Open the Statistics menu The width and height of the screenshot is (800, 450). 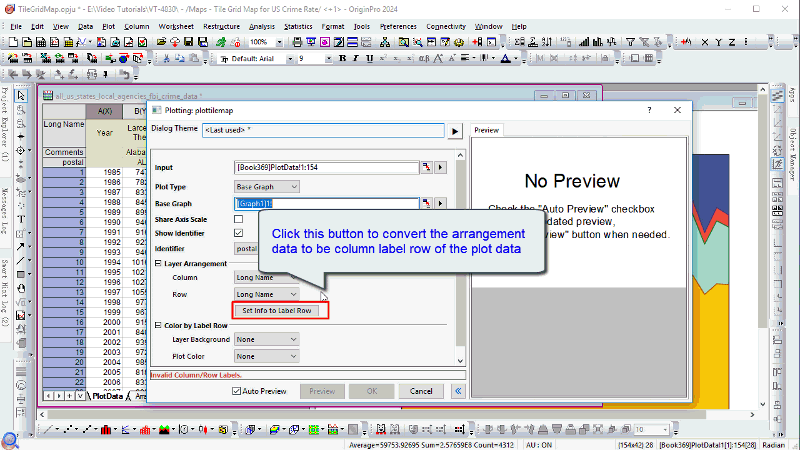(297, 25)
